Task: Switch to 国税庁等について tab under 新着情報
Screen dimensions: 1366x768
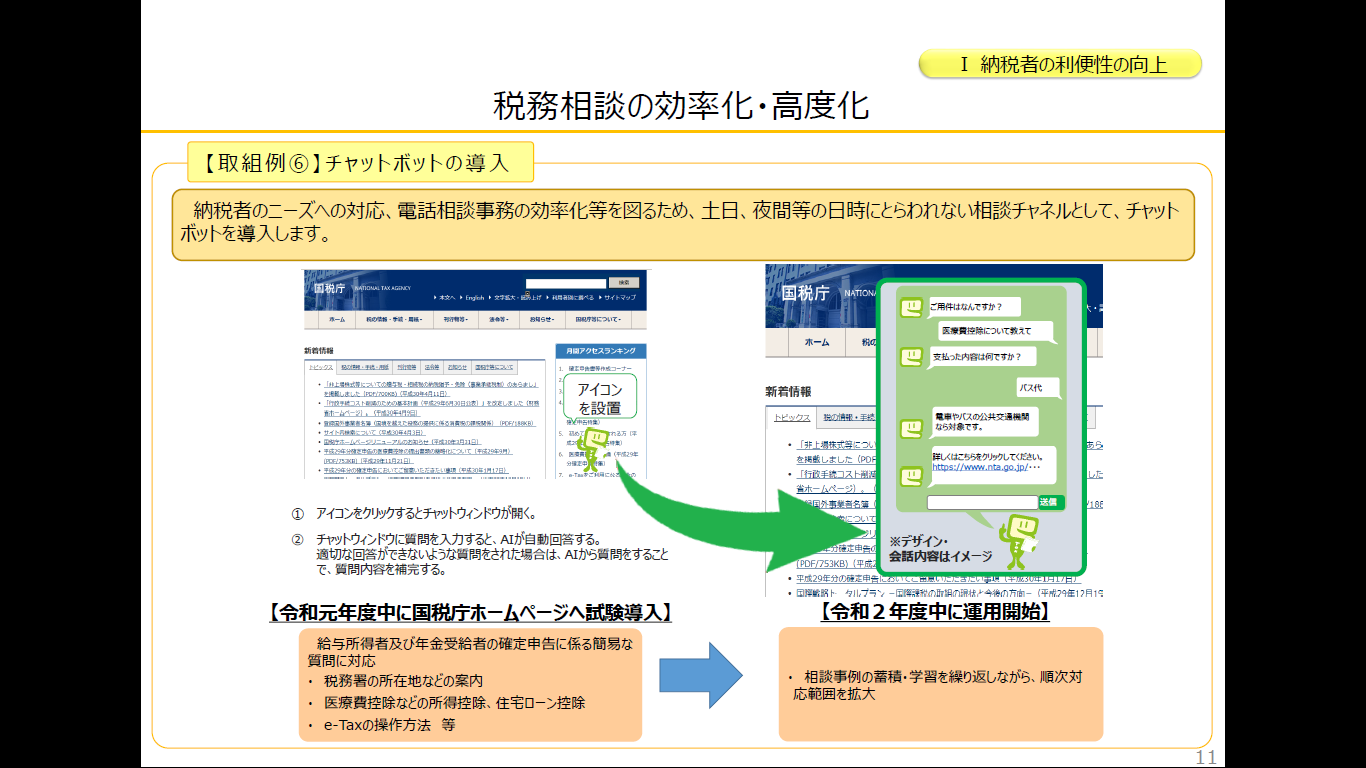Action: click(494, 367)
